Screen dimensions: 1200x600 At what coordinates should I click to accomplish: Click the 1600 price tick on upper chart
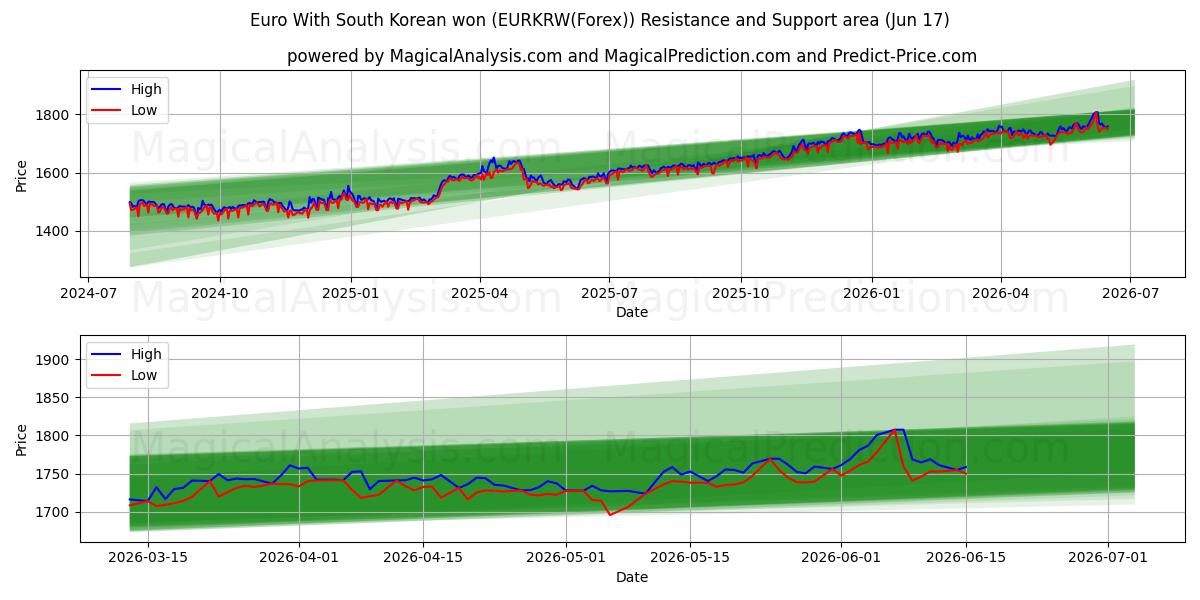55,173
